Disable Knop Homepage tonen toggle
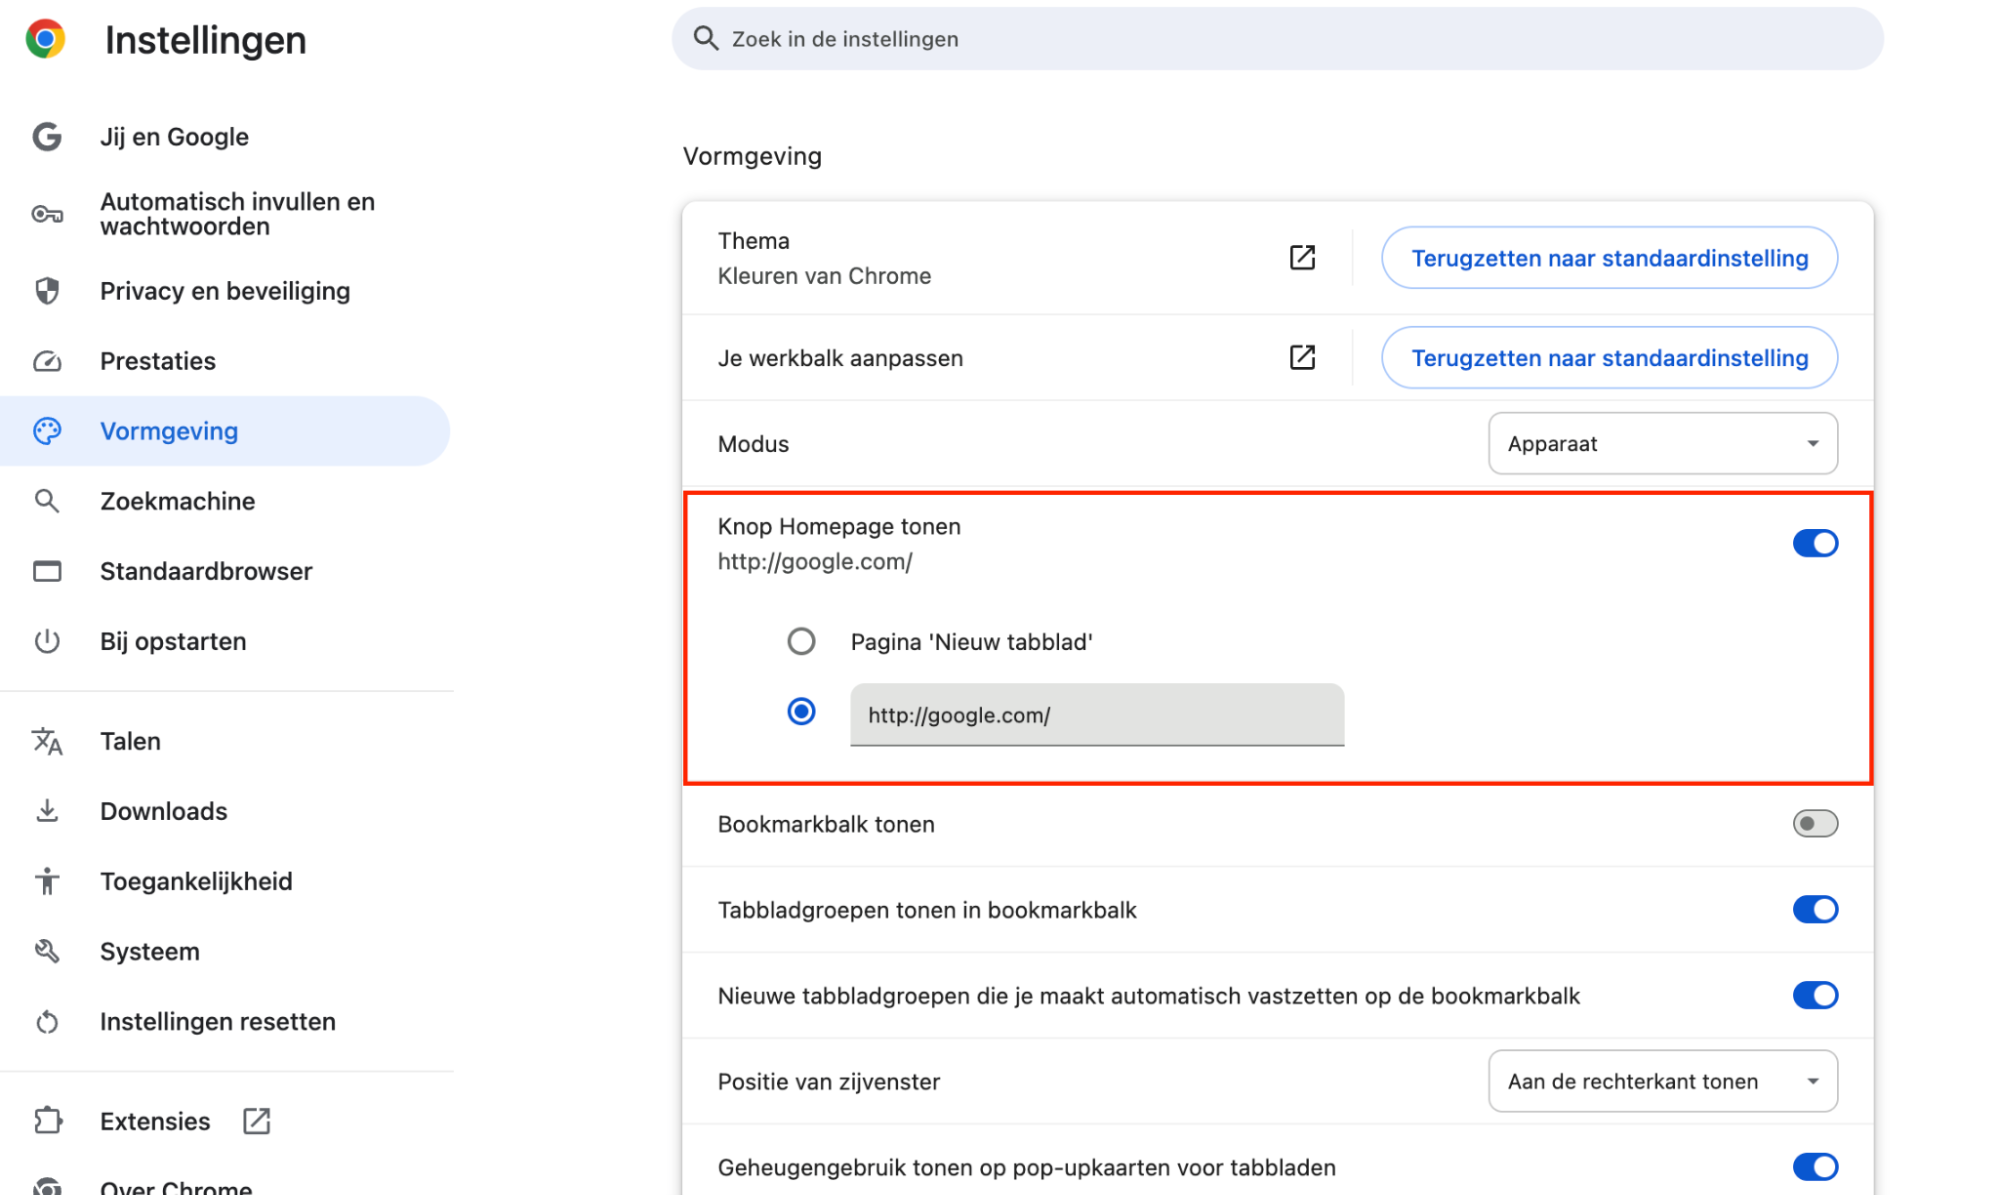1999x1195 pixels. pos(1815,543)
